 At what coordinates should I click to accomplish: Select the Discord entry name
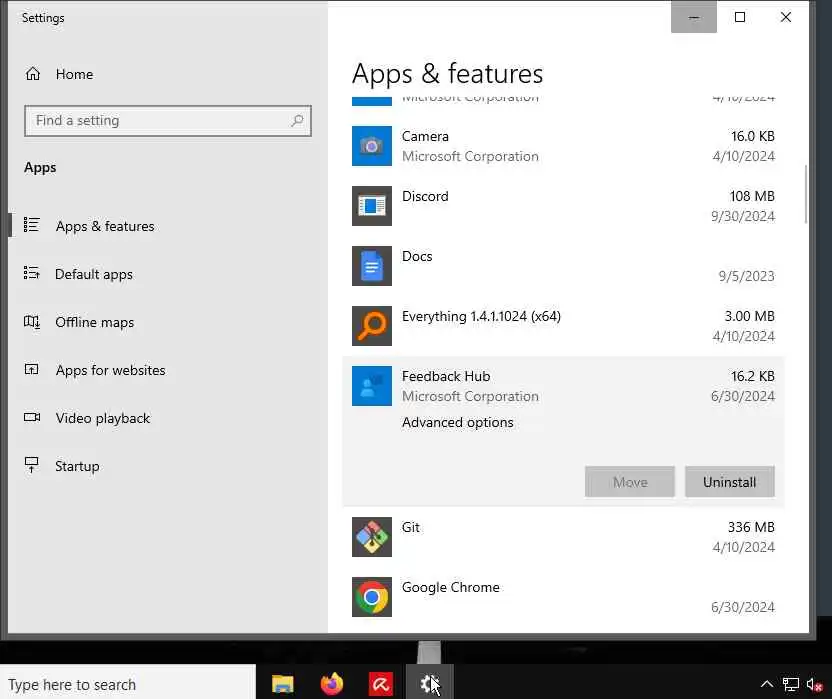pos(425,196)
